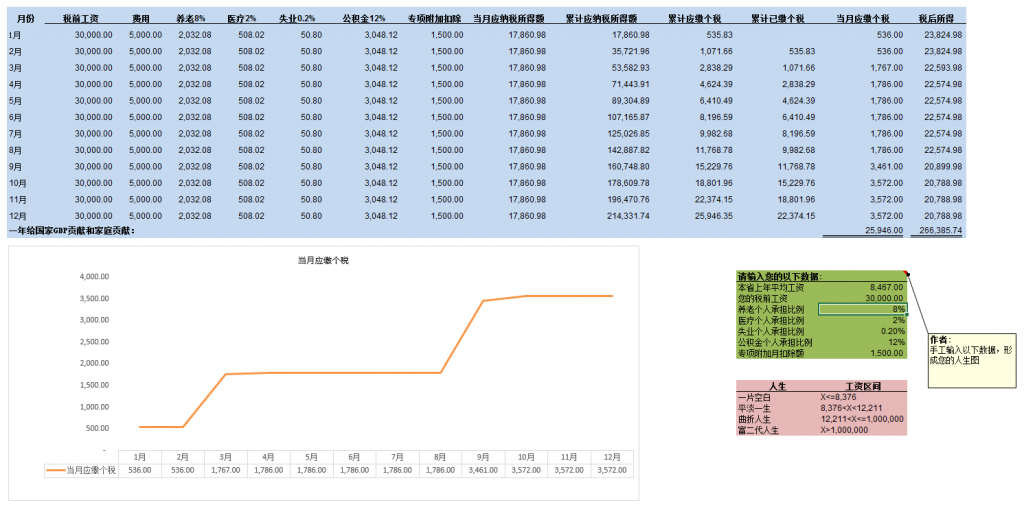Select the 税后所得 column header
Image resolution: width=1024 pixels, height=509 pixels.
[936, 19]
